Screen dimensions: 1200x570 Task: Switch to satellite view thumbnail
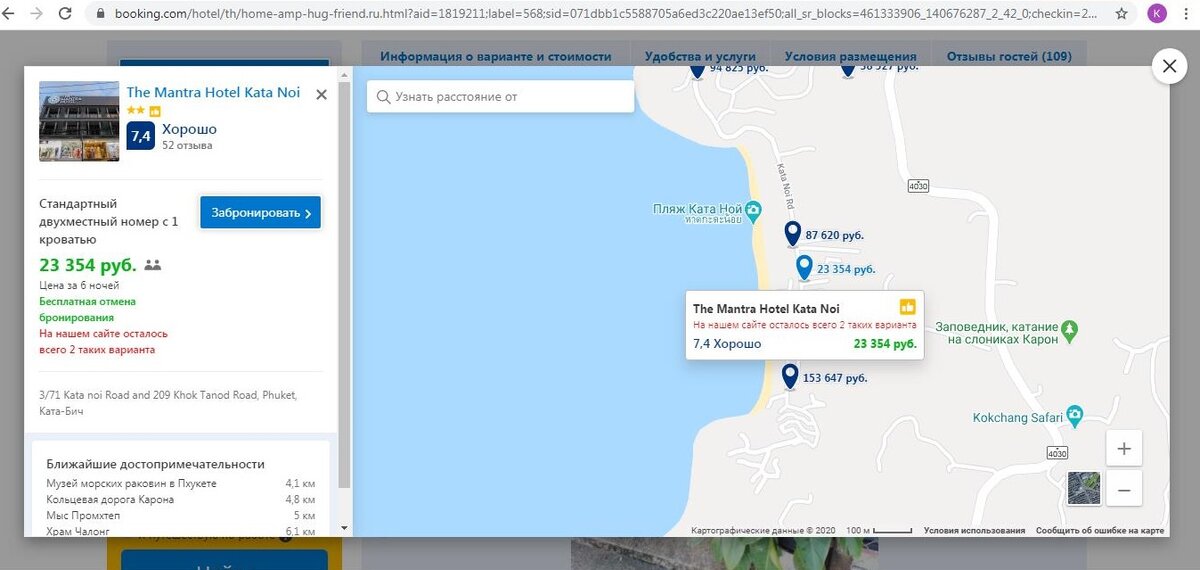point(1084,488)
